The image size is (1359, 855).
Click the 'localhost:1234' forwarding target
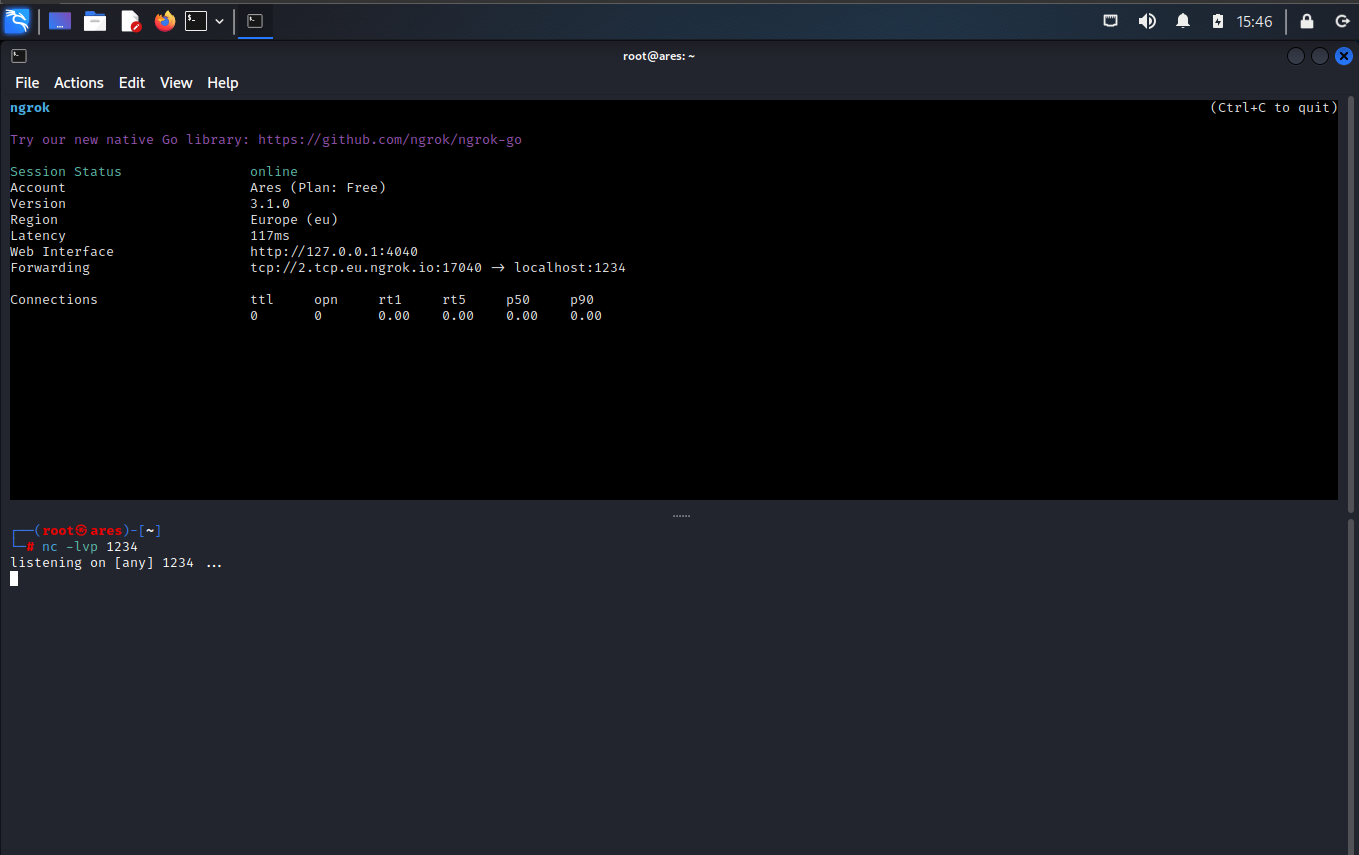pos(570,268)
